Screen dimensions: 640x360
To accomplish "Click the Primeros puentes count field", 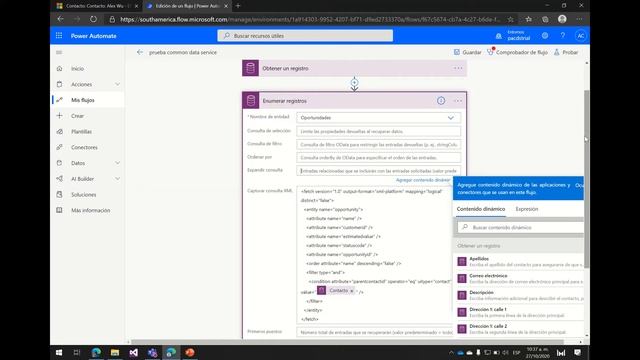I will coord(375,332).
